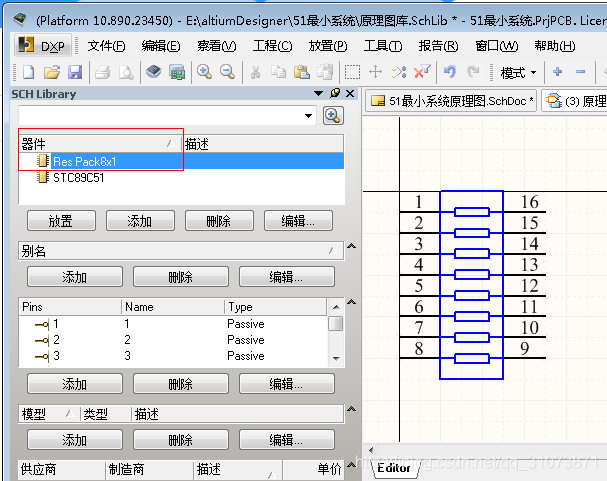
Task: Click the Zoom Out magnifier icon
Action: point(227,72)
